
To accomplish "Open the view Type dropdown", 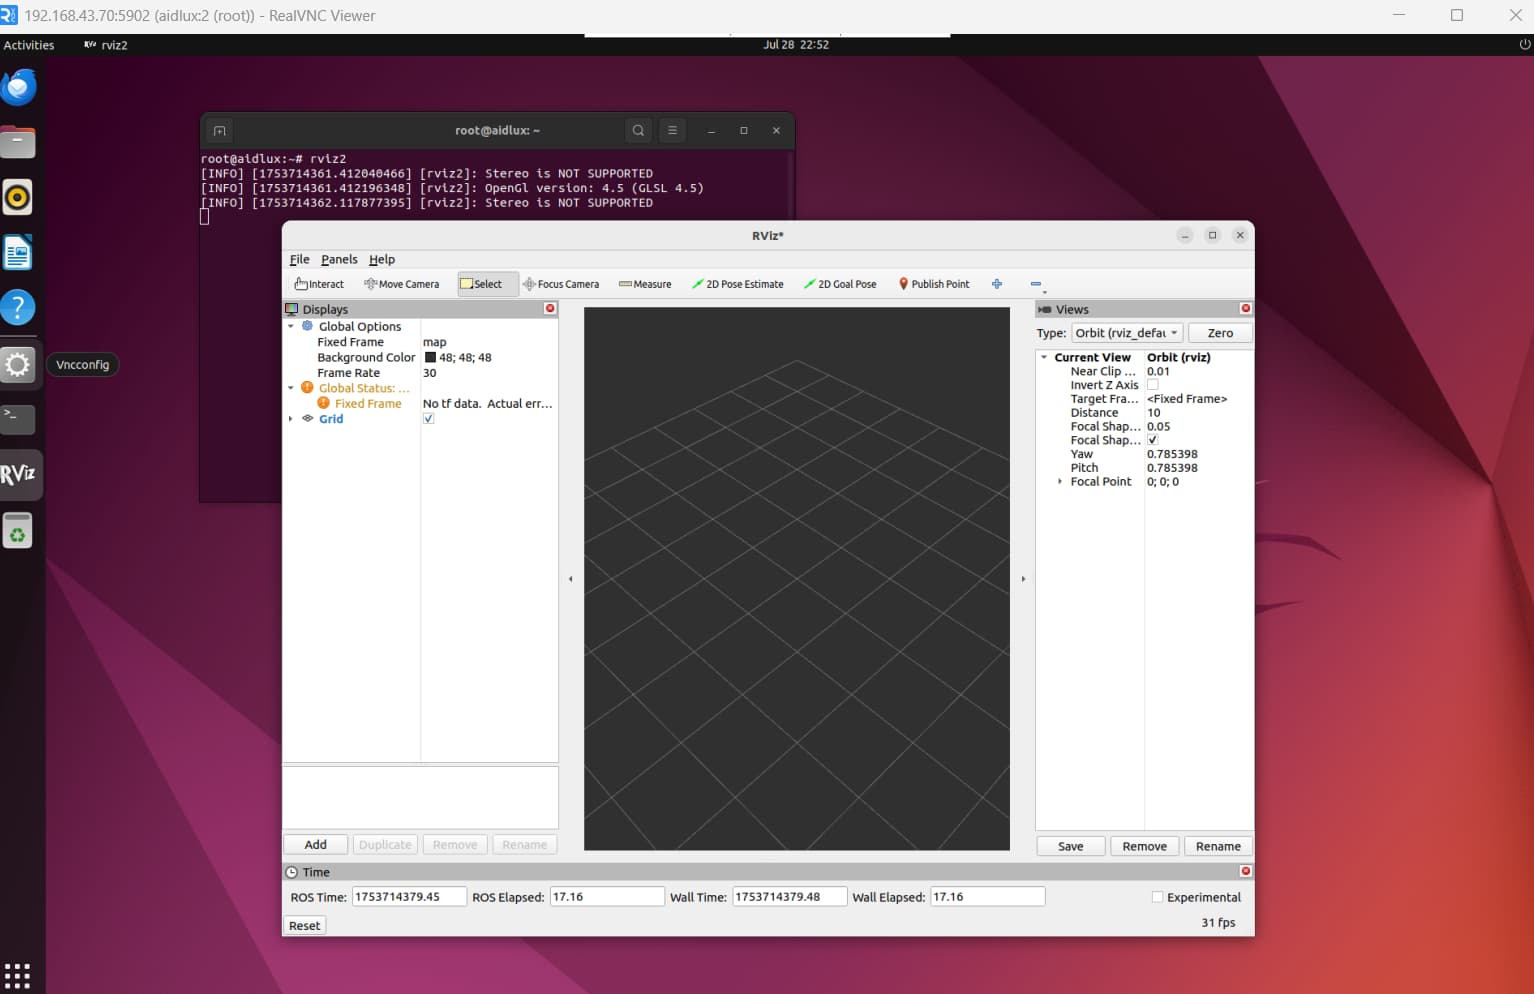I will 1127,333.
